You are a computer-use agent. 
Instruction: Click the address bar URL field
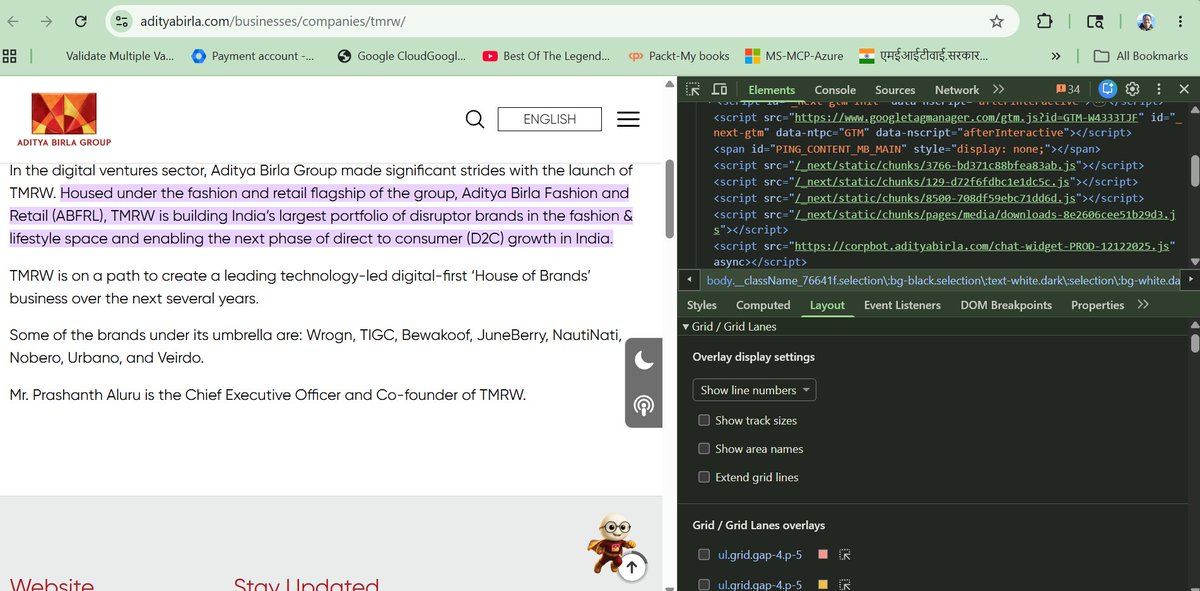[560, 21]
